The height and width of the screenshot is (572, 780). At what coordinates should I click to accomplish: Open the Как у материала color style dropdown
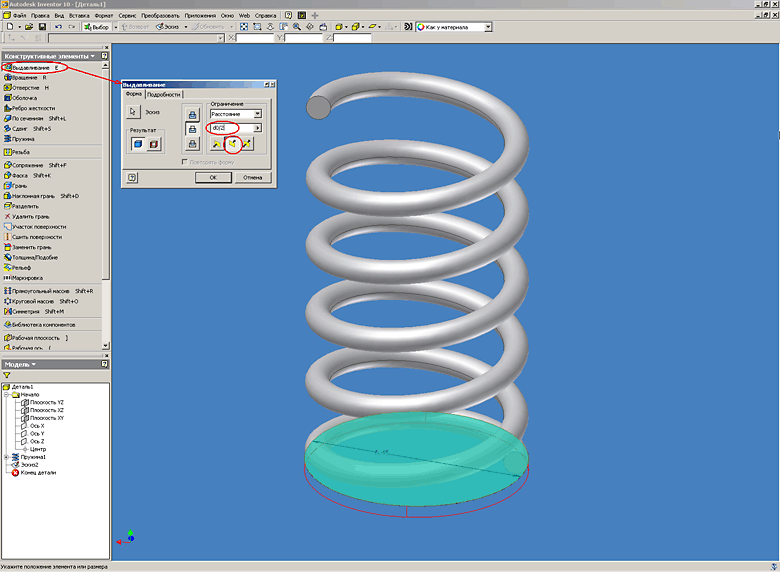[x=488, y=27]
